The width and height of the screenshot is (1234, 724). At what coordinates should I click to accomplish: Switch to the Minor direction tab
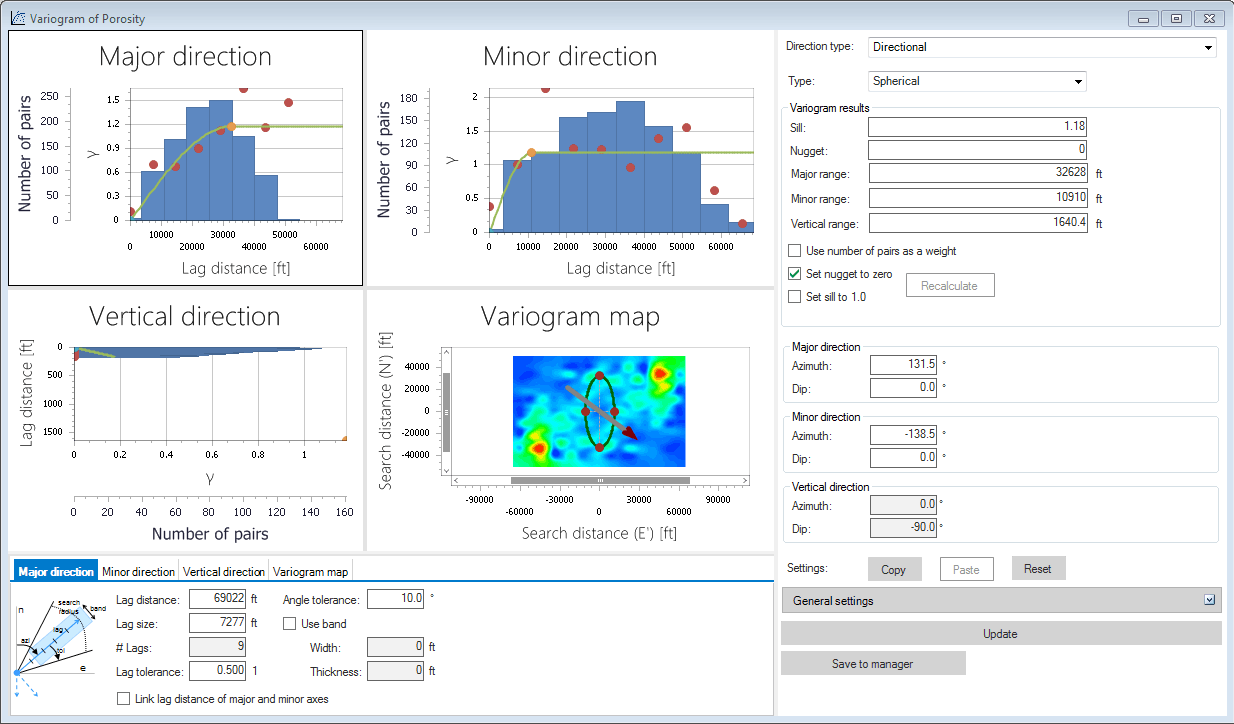pyautogui.click(x=138, y=572)
